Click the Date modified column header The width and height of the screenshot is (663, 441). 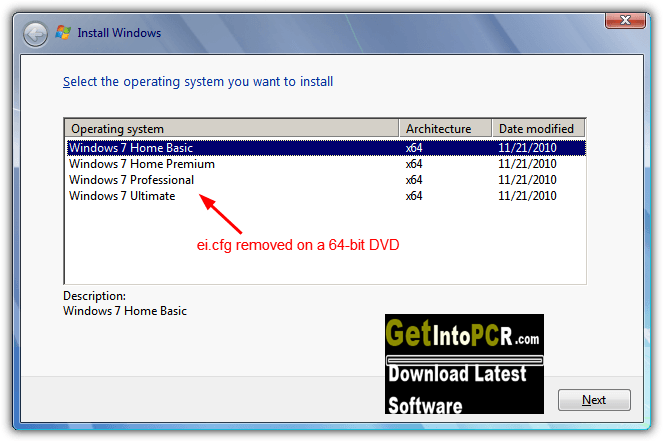(x=538, y=129)
